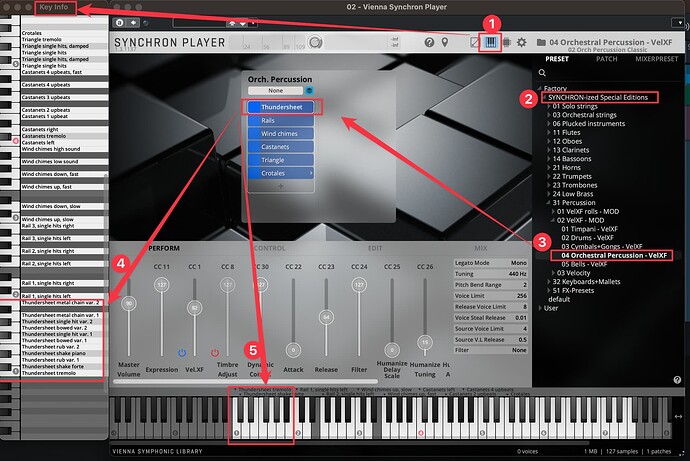Select the Triangle slot
This screenshot has width=690, height=461.
(281, 160)
